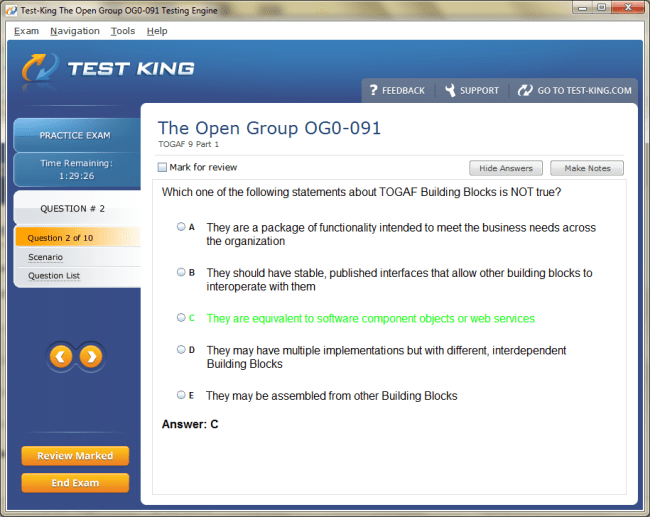Click the Time Remaining 1:29:26 display

coord(77,170)
